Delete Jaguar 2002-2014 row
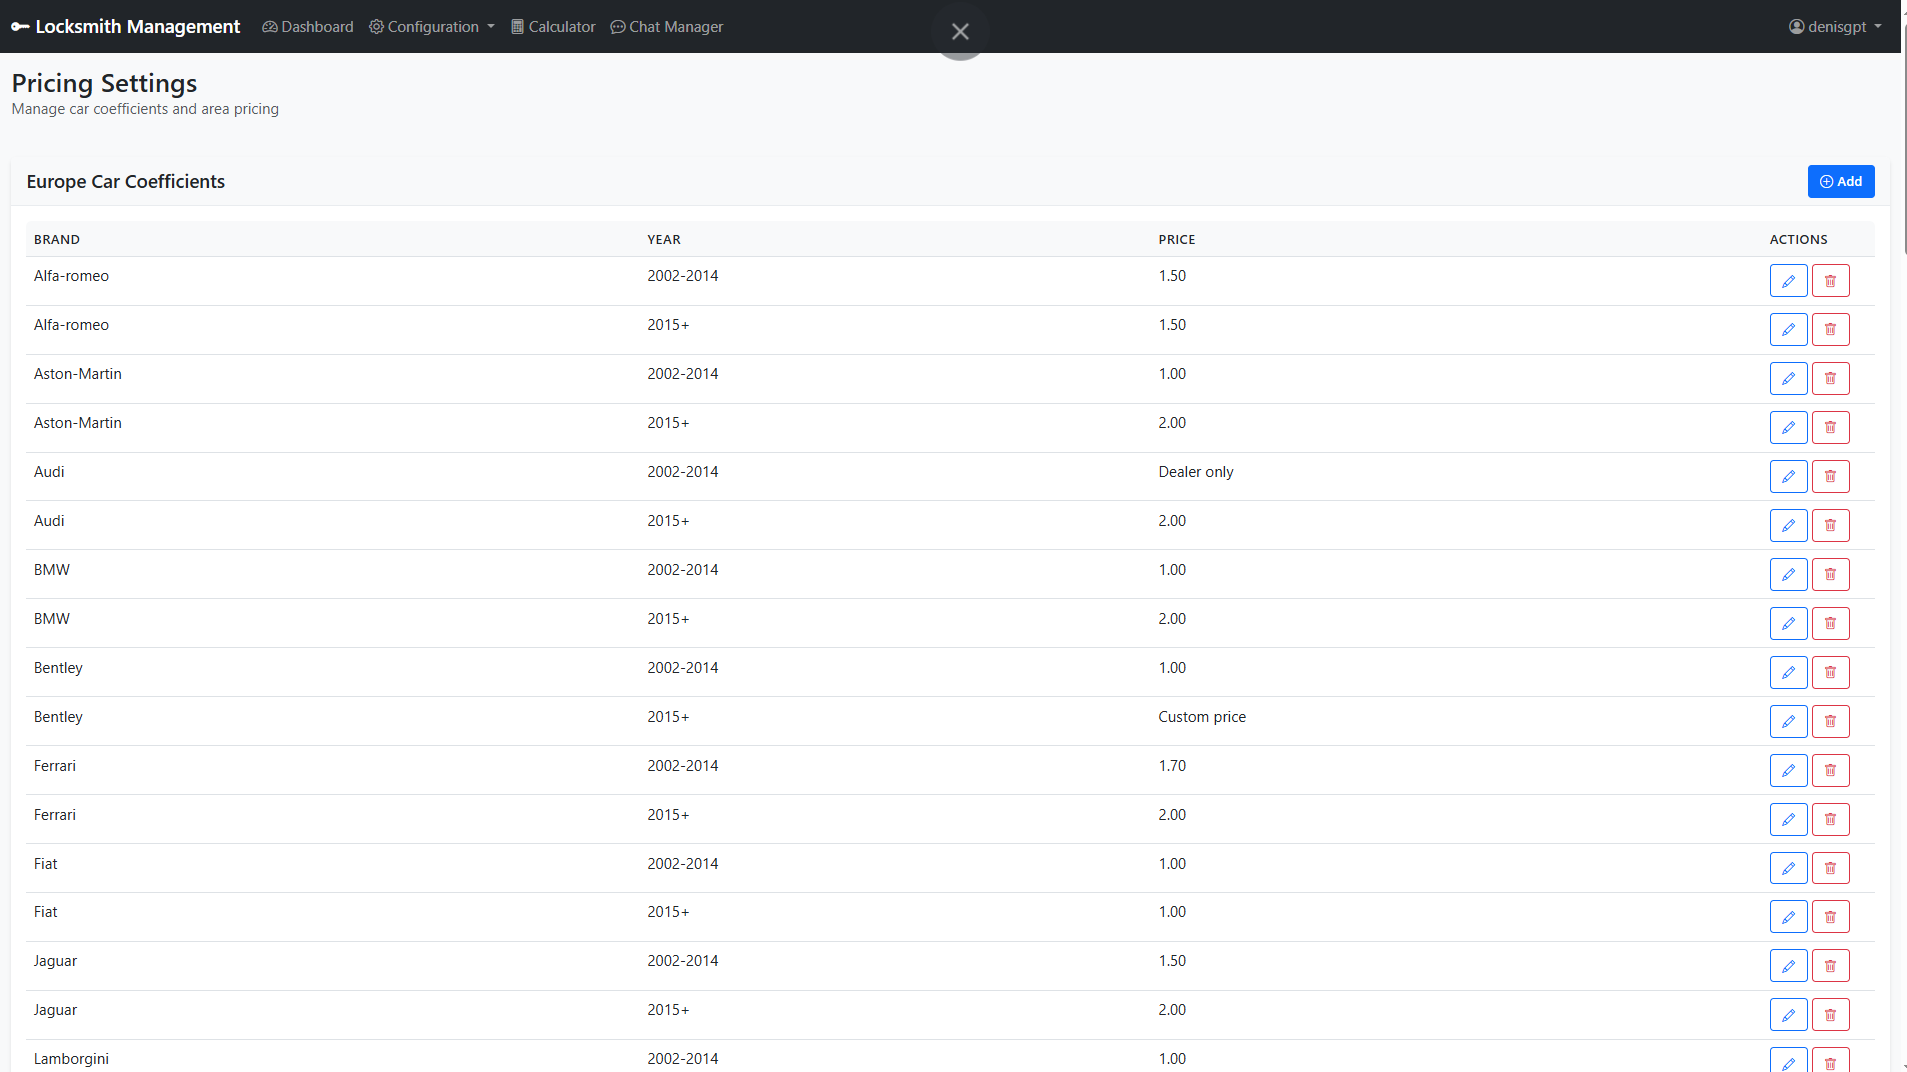1907x1072 pixels. tap(1830, 966)
